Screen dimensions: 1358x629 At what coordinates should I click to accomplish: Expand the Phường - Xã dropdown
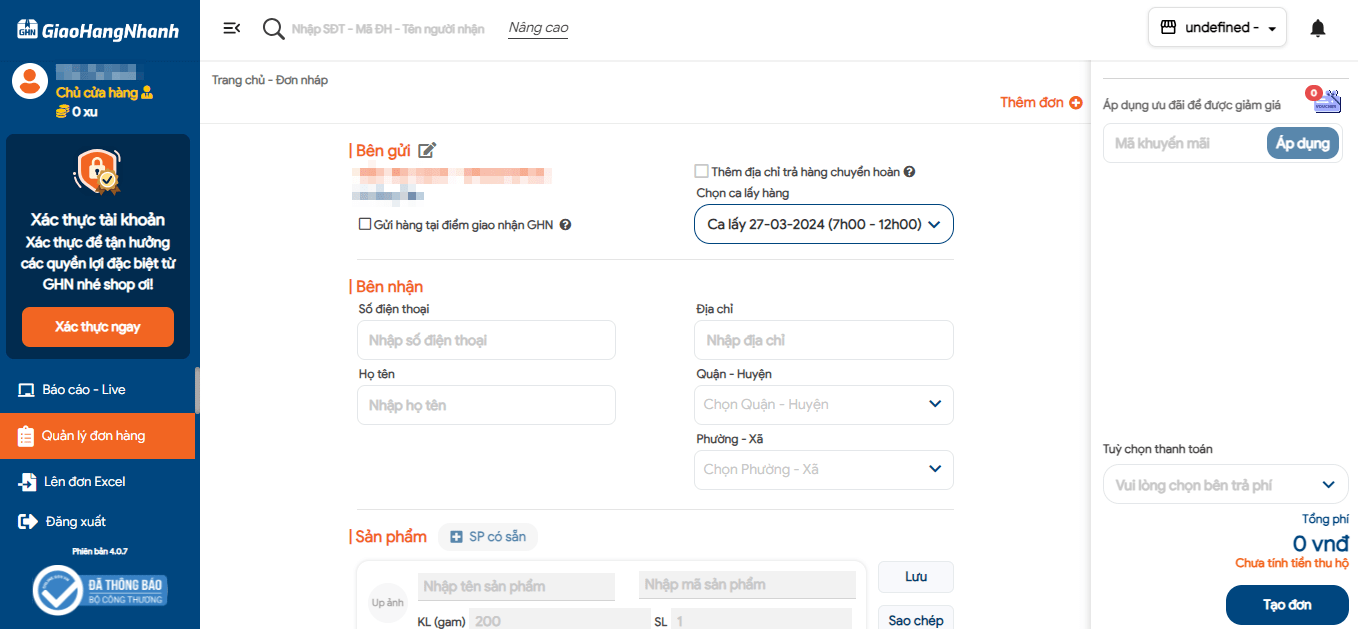coord(823,470)
